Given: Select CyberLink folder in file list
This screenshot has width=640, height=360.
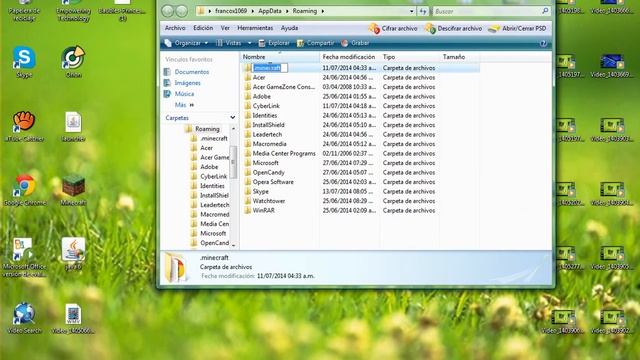Looking at the screenshot, I should (266, 106).
